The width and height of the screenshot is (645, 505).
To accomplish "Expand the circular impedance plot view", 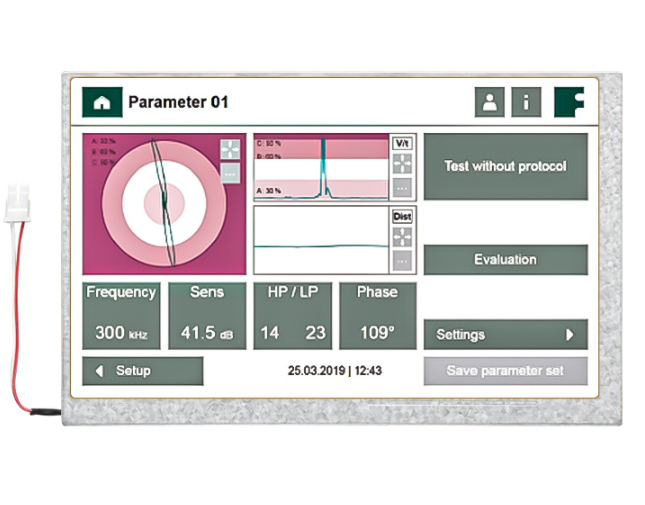I will pos(230,149).
